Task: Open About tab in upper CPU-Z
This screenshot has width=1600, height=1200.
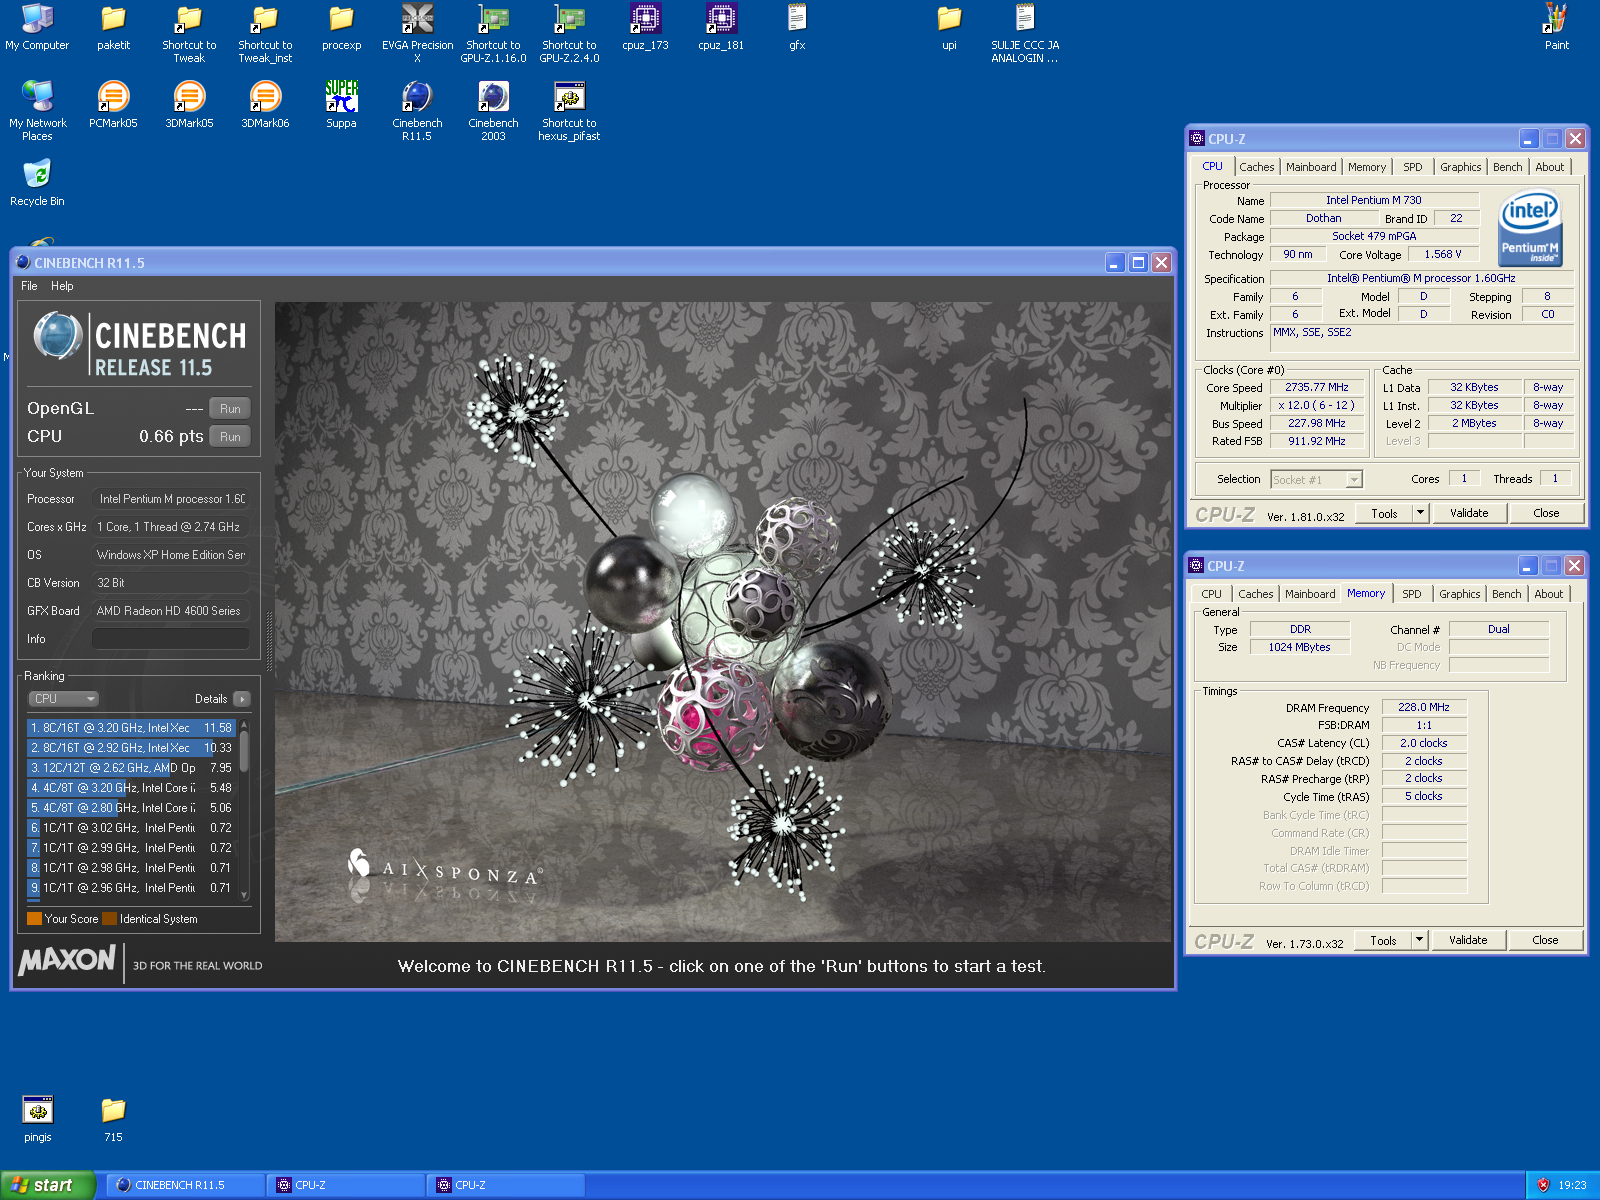Action: pos(1549,167)
